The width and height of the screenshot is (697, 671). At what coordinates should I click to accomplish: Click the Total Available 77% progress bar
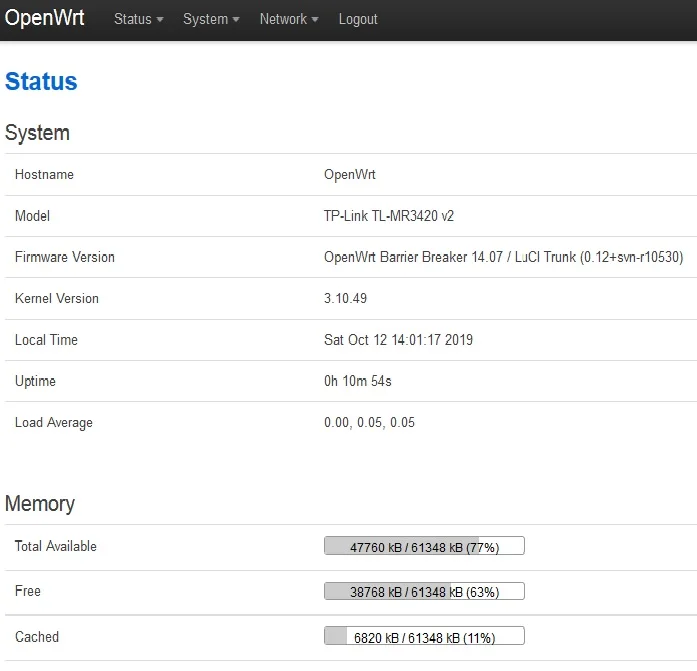click(x=425, y=546)
